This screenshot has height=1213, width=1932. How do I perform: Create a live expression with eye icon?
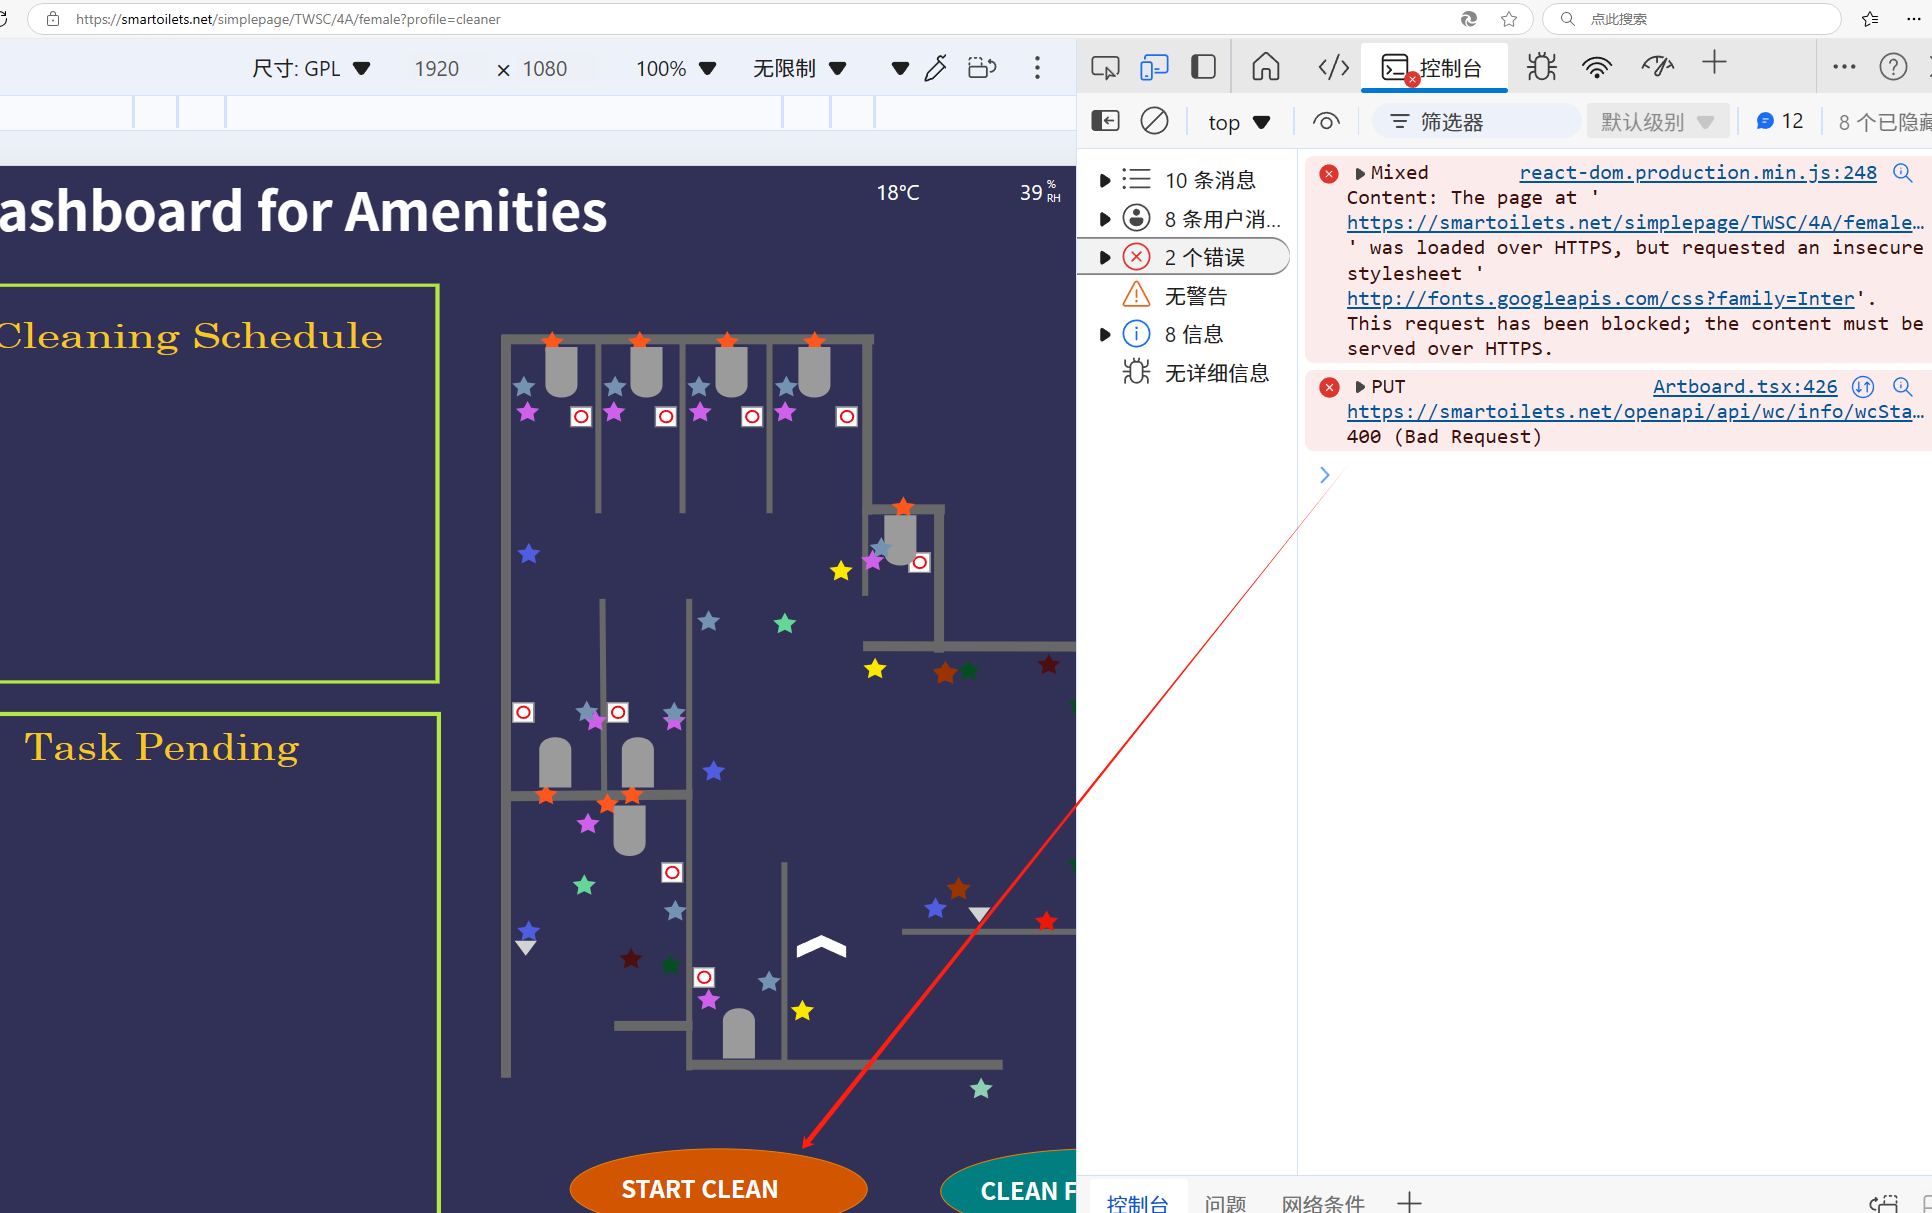click(1326, 122)
